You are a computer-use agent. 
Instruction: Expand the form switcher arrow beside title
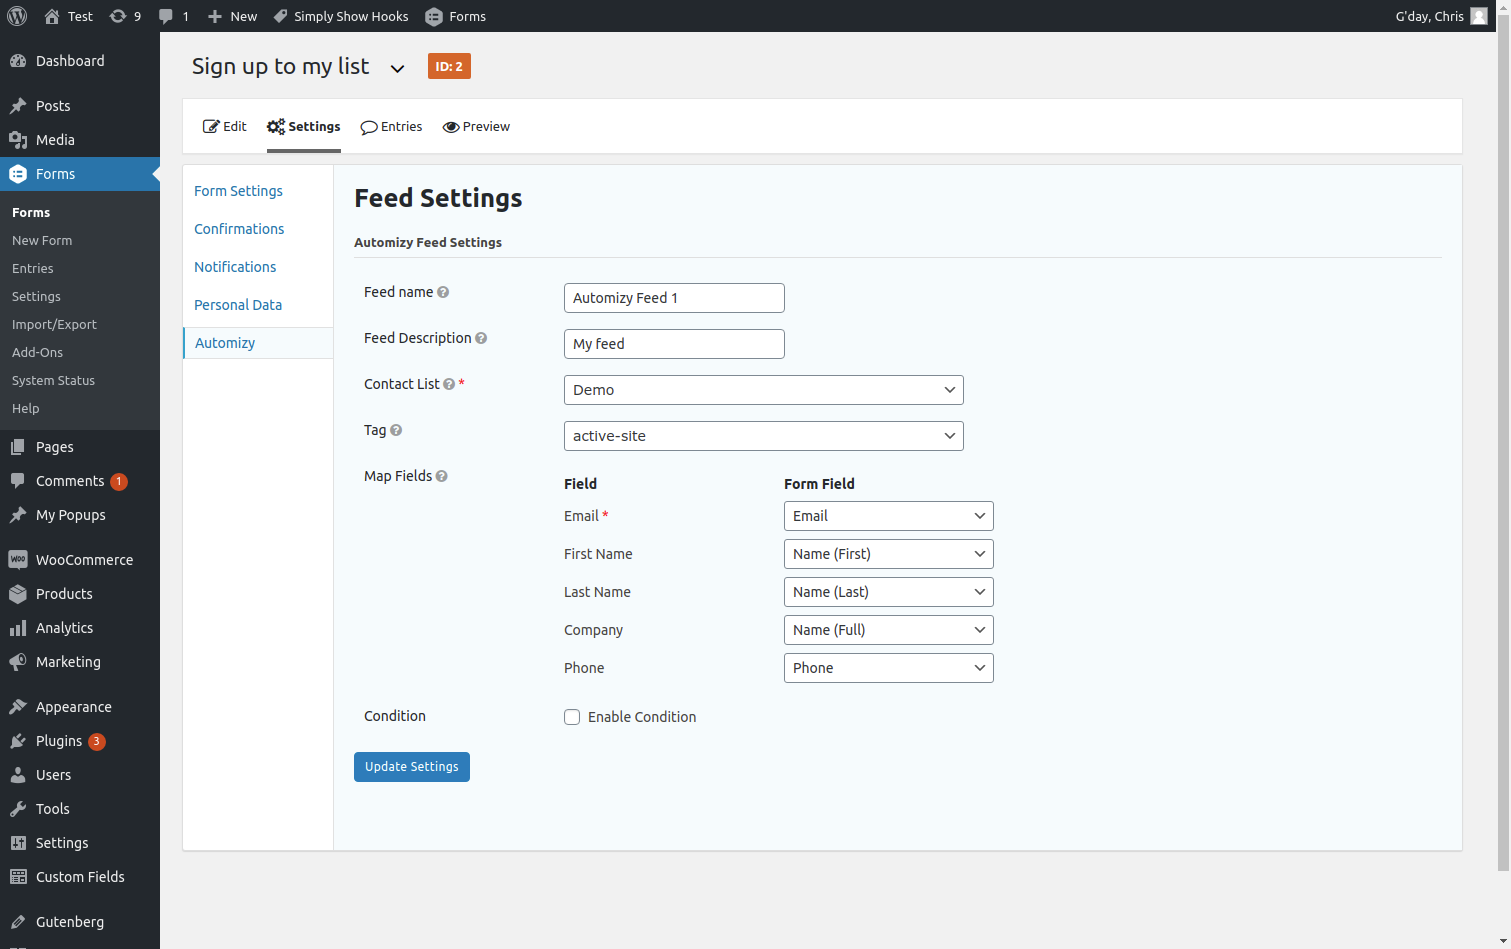397,69
